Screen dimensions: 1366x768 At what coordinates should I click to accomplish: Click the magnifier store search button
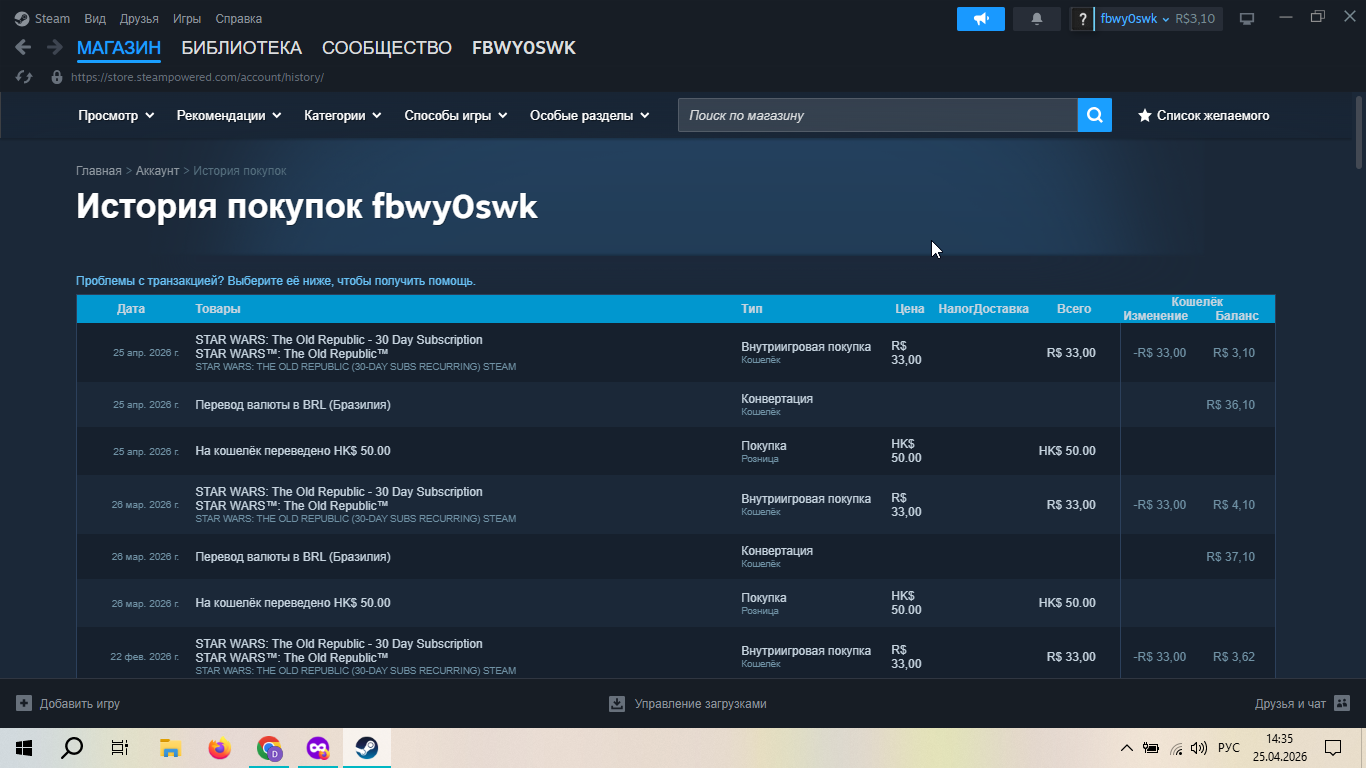(x=1094, y=115)
